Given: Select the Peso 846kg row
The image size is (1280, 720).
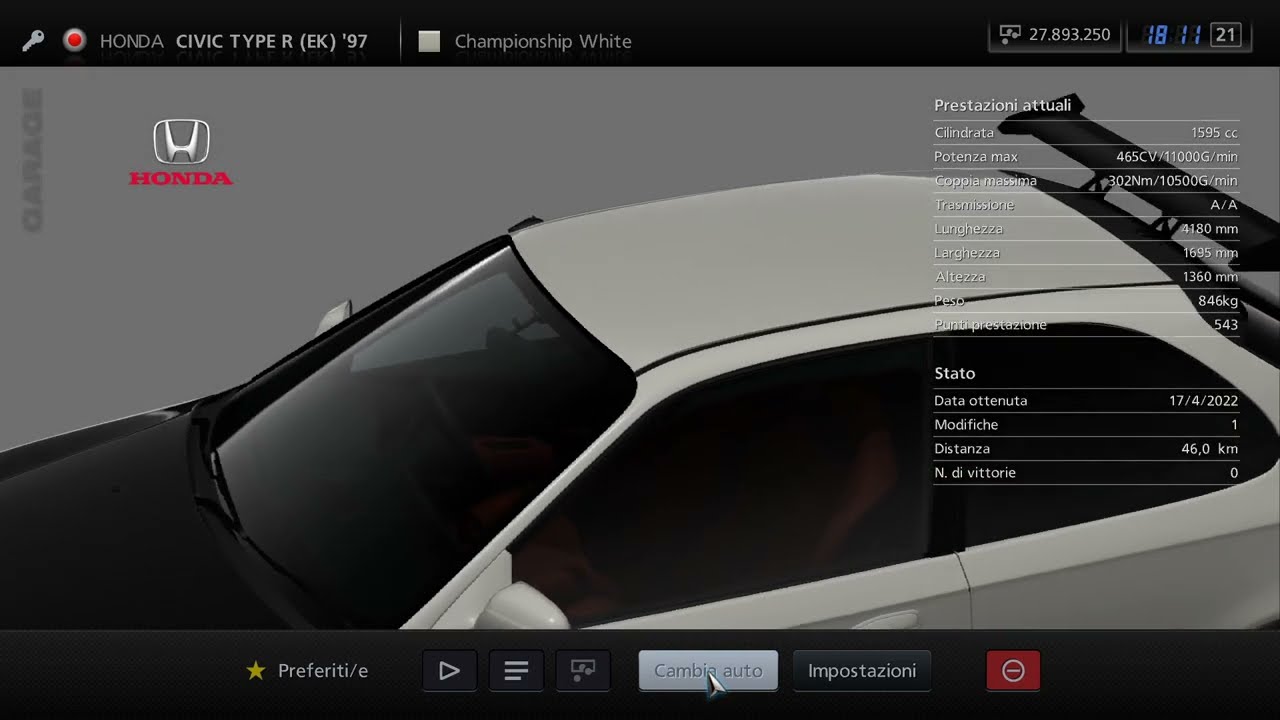Looking at the screenshot, I should [x=1086, y=300].
